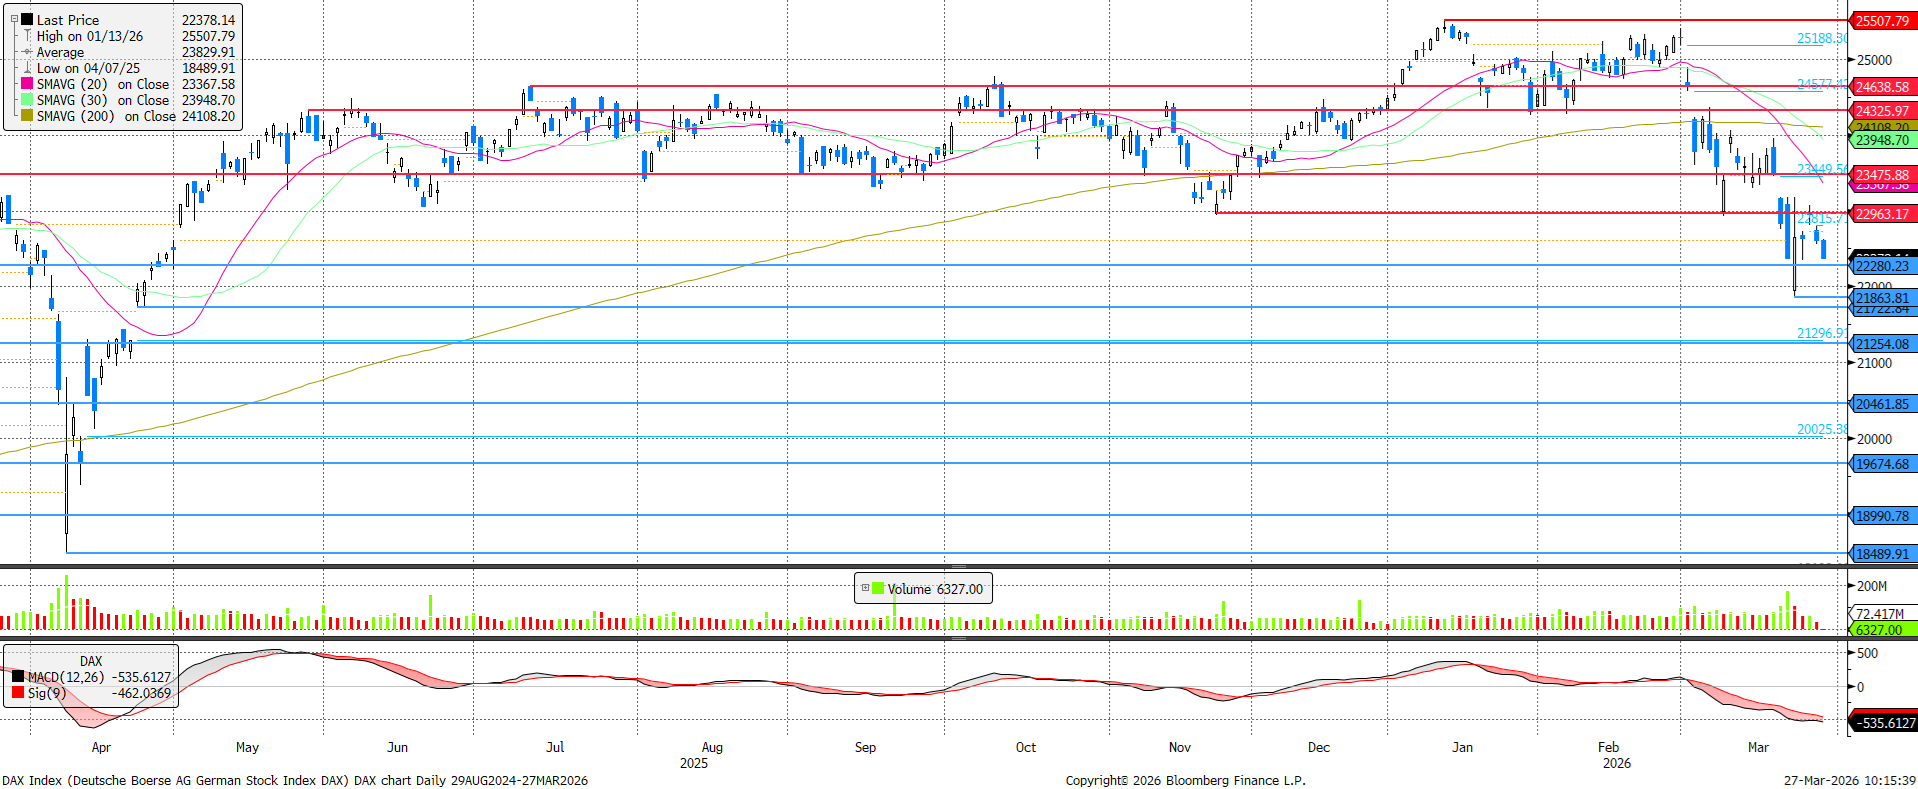Click the olive SMAVG (200) swatch
1918x789 pixels.
click(x=27, y=116)
